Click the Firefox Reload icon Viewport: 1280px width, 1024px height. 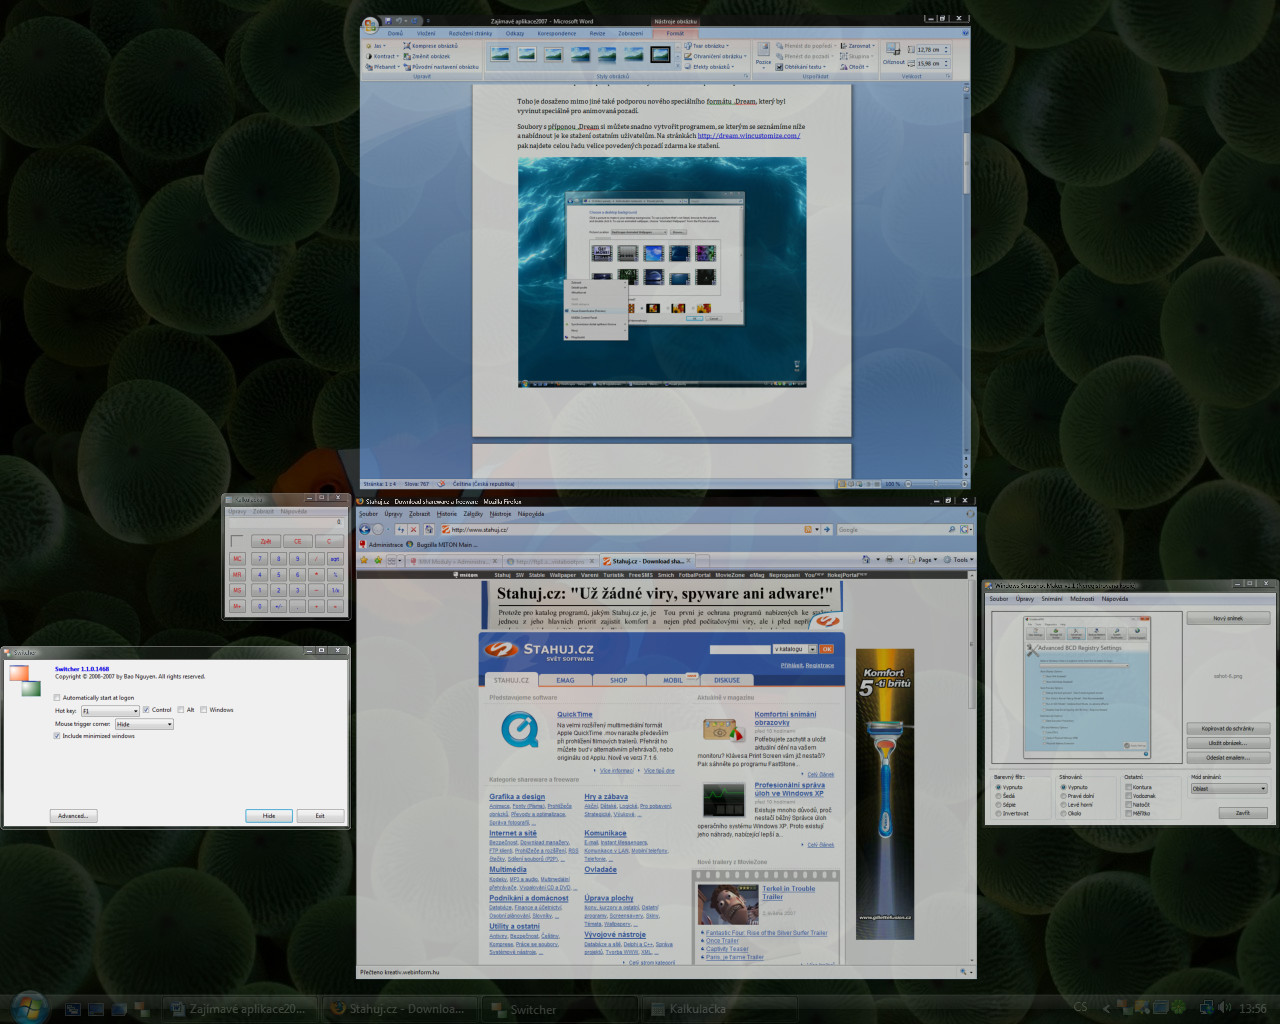click(x=400, y=529)
